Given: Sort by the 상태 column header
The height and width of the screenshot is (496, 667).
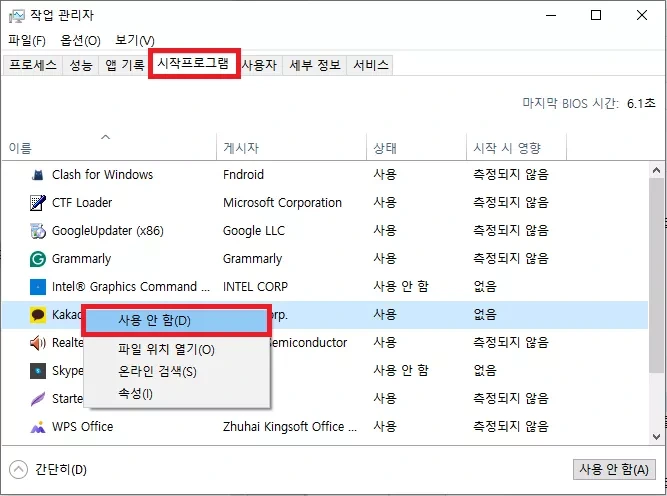Looking at the screenshot, I should (416, 147).
